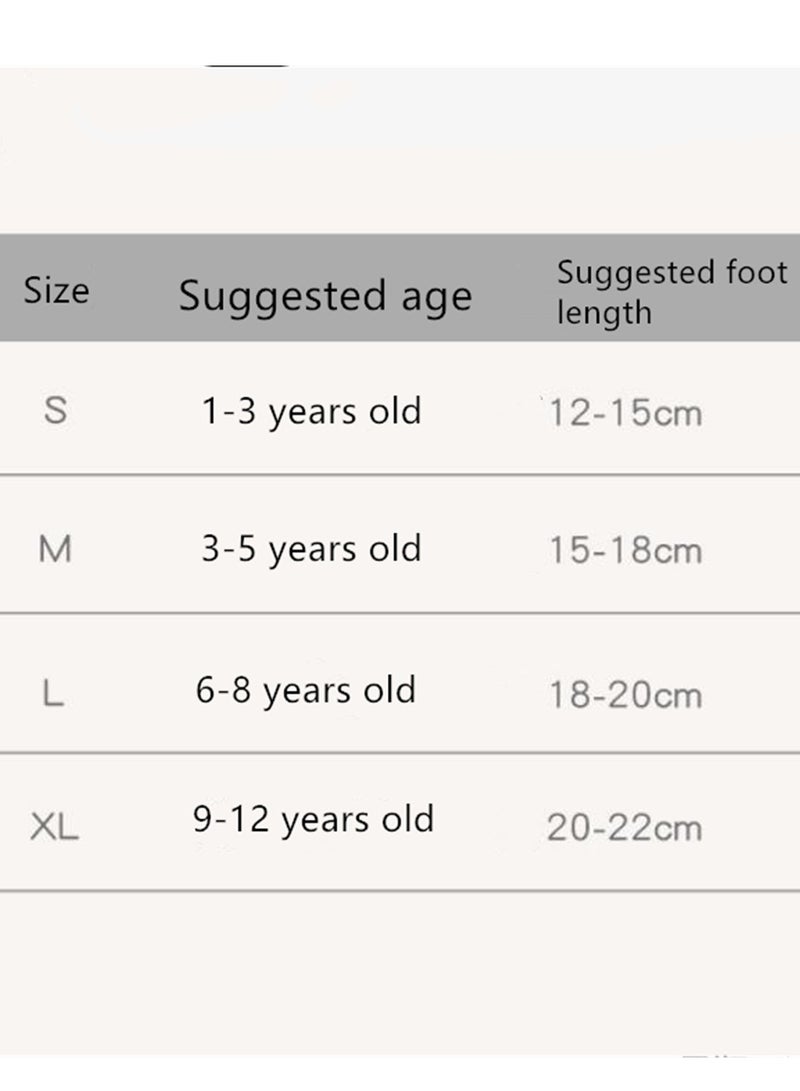Click the 9-12 years old cell
The width and height of the screenshot is (800, 1091).
point(314,820)
